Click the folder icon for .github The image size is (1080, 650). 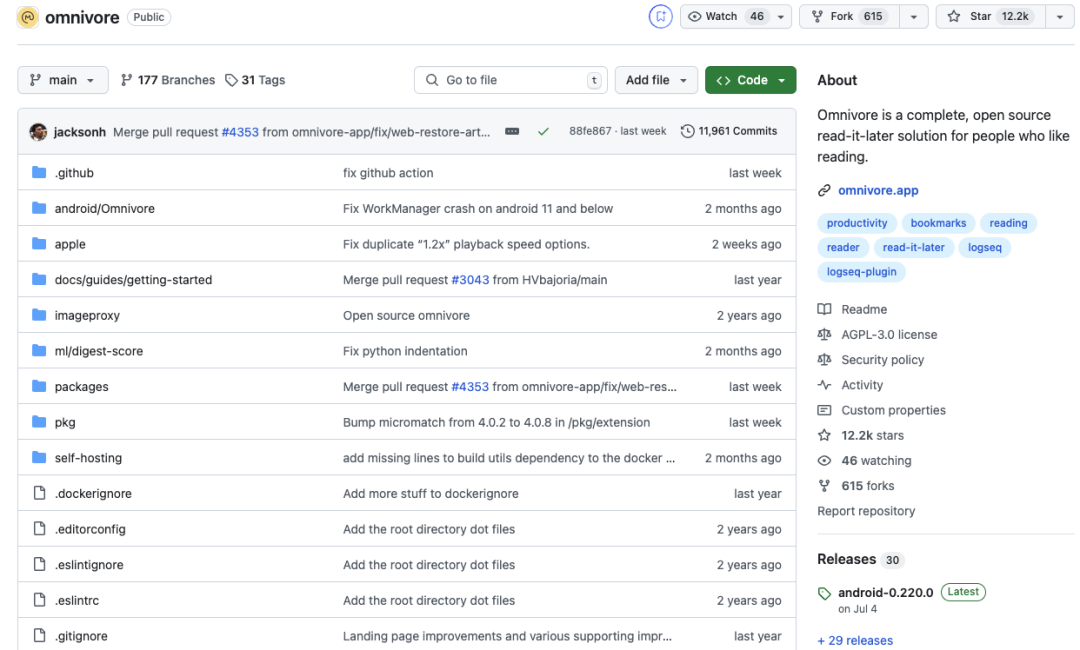pos(39,172)
